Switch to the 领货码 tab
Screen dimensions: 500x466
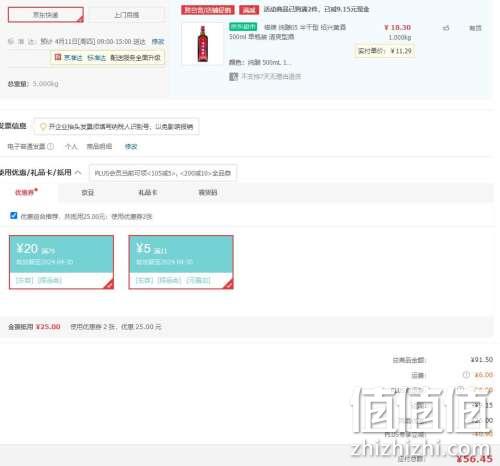(208, 193)
